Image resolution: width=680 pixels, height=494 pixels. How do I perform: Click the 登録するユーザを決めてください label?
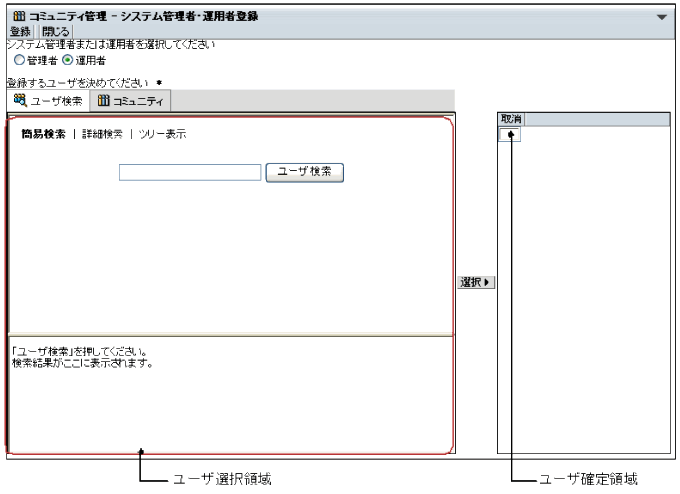[x=78, y=83]
